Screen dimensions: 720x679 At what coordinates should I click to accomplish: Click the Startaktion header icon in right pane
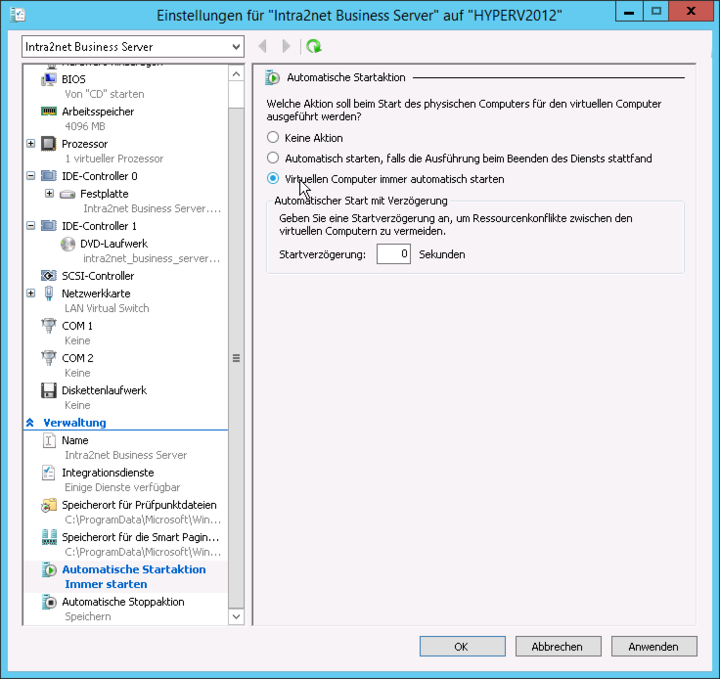272,78
